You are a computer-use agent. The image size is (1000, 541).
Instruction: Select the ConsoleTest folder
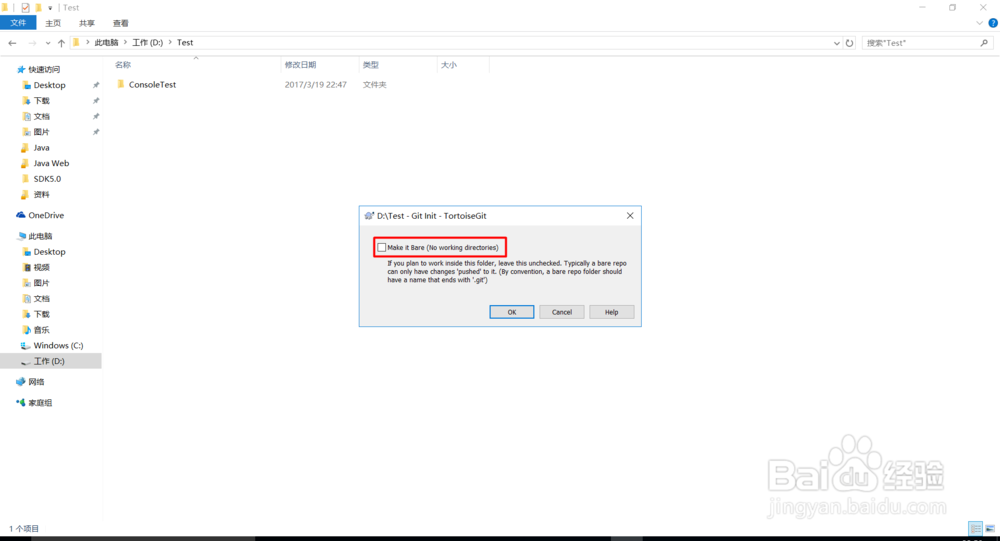[152, 84]
